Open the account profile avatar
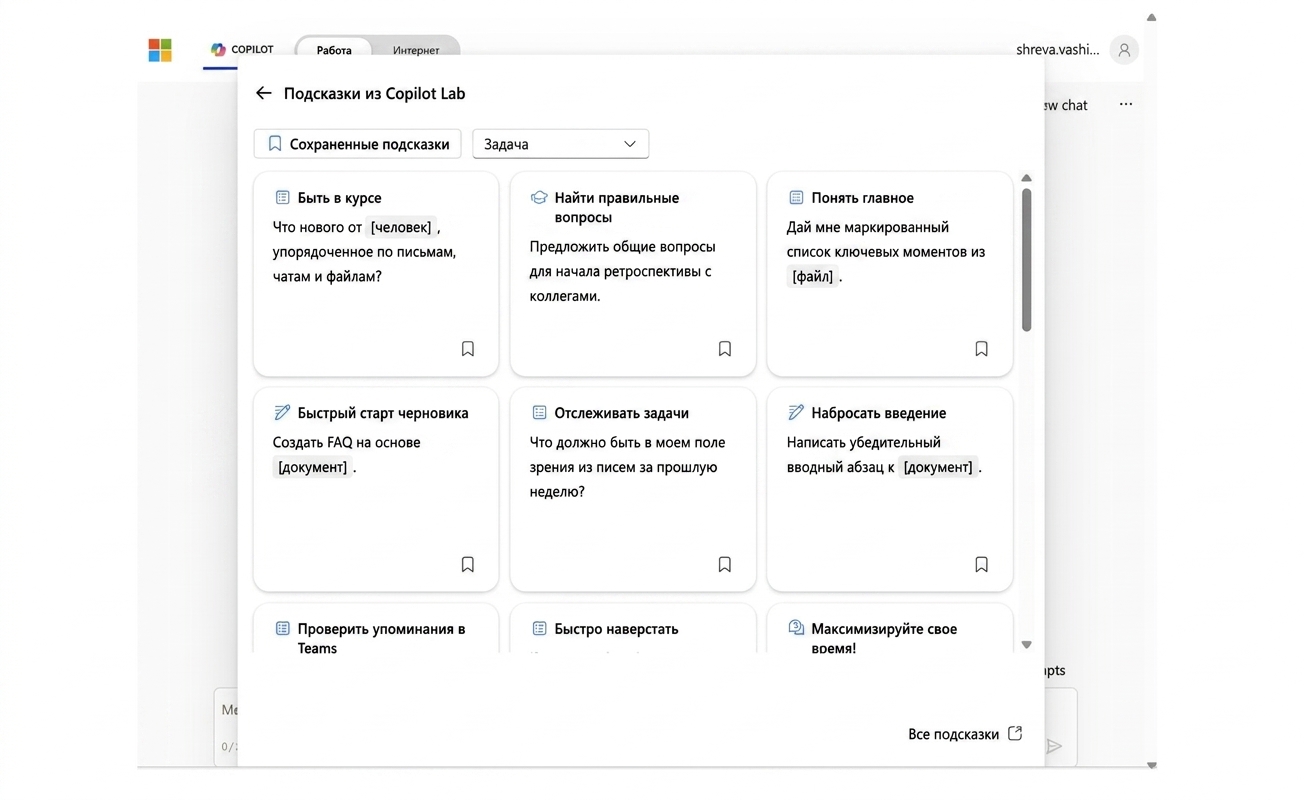The image size is (1304, 800). (x=1124, y=50)
